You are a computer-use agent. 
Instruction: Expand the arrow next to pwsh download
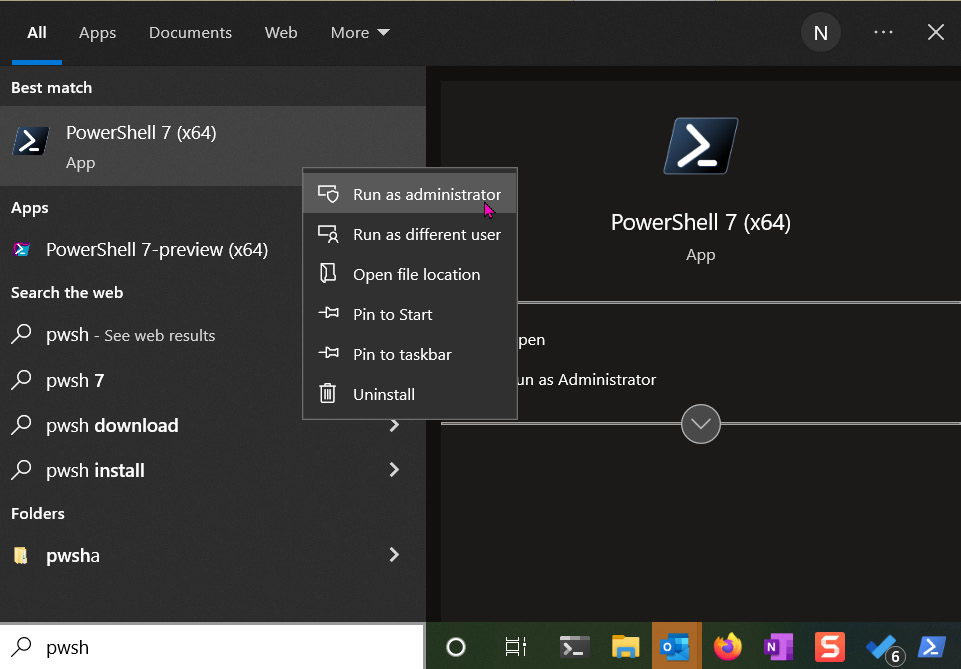click(395, 425)
